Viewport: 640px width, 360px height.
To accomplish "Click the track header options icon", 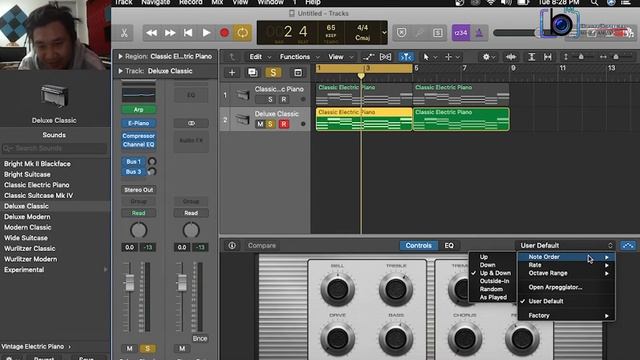I will tap(298, 73).
